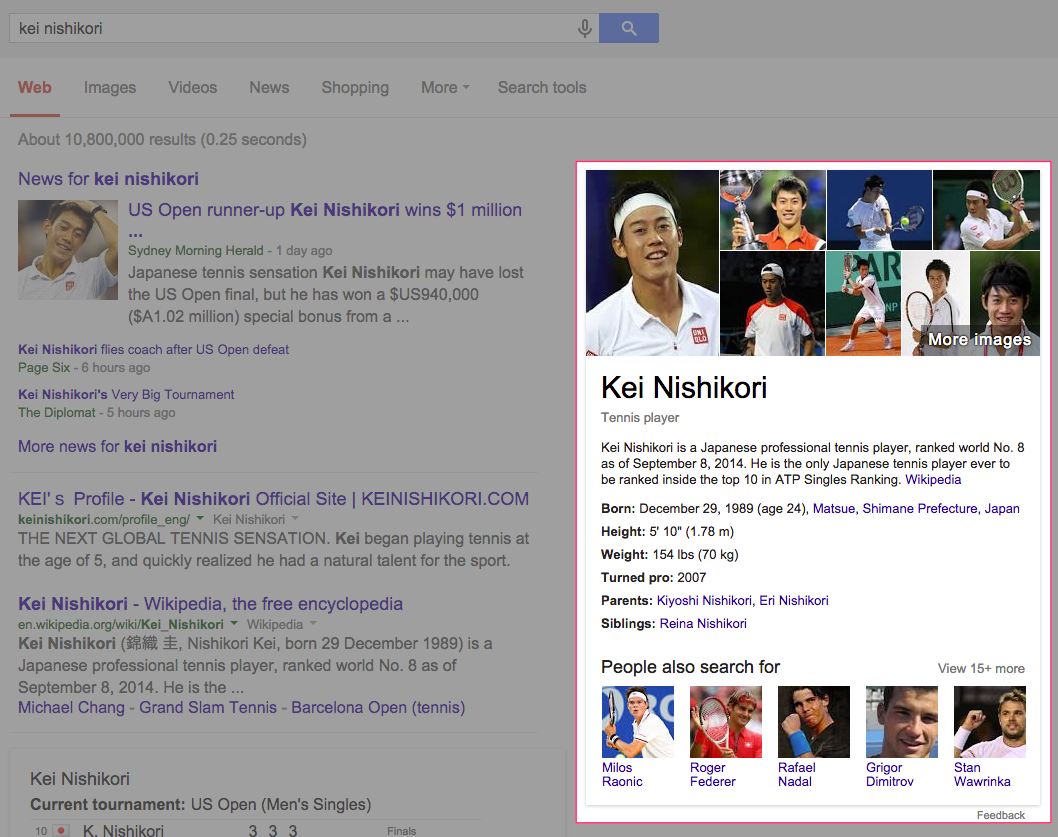Switch to the Images tab

click(110, 88)
